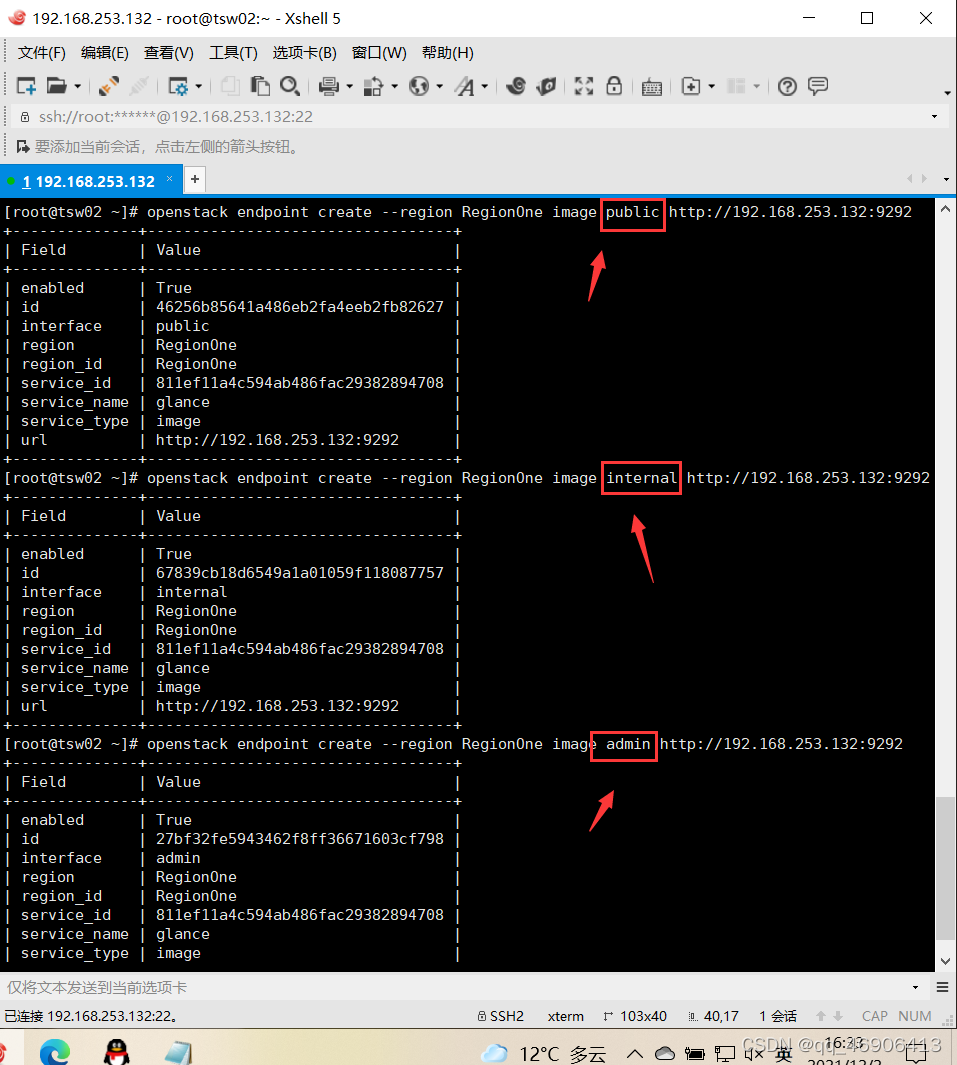The image size is (957, 1065).
Task: Add a new tab with plus button
Action: point(195,179)
